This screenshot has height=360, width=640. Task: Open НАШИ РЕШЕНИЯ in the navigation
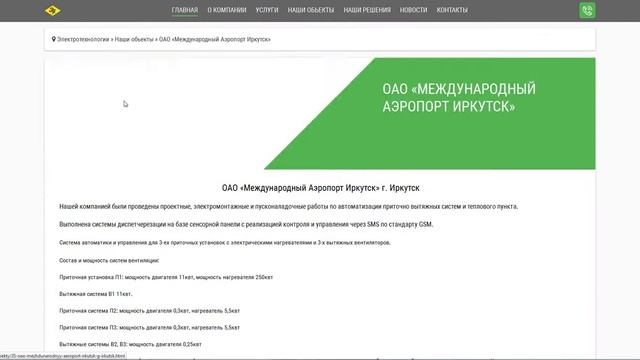tap(367, 10)
